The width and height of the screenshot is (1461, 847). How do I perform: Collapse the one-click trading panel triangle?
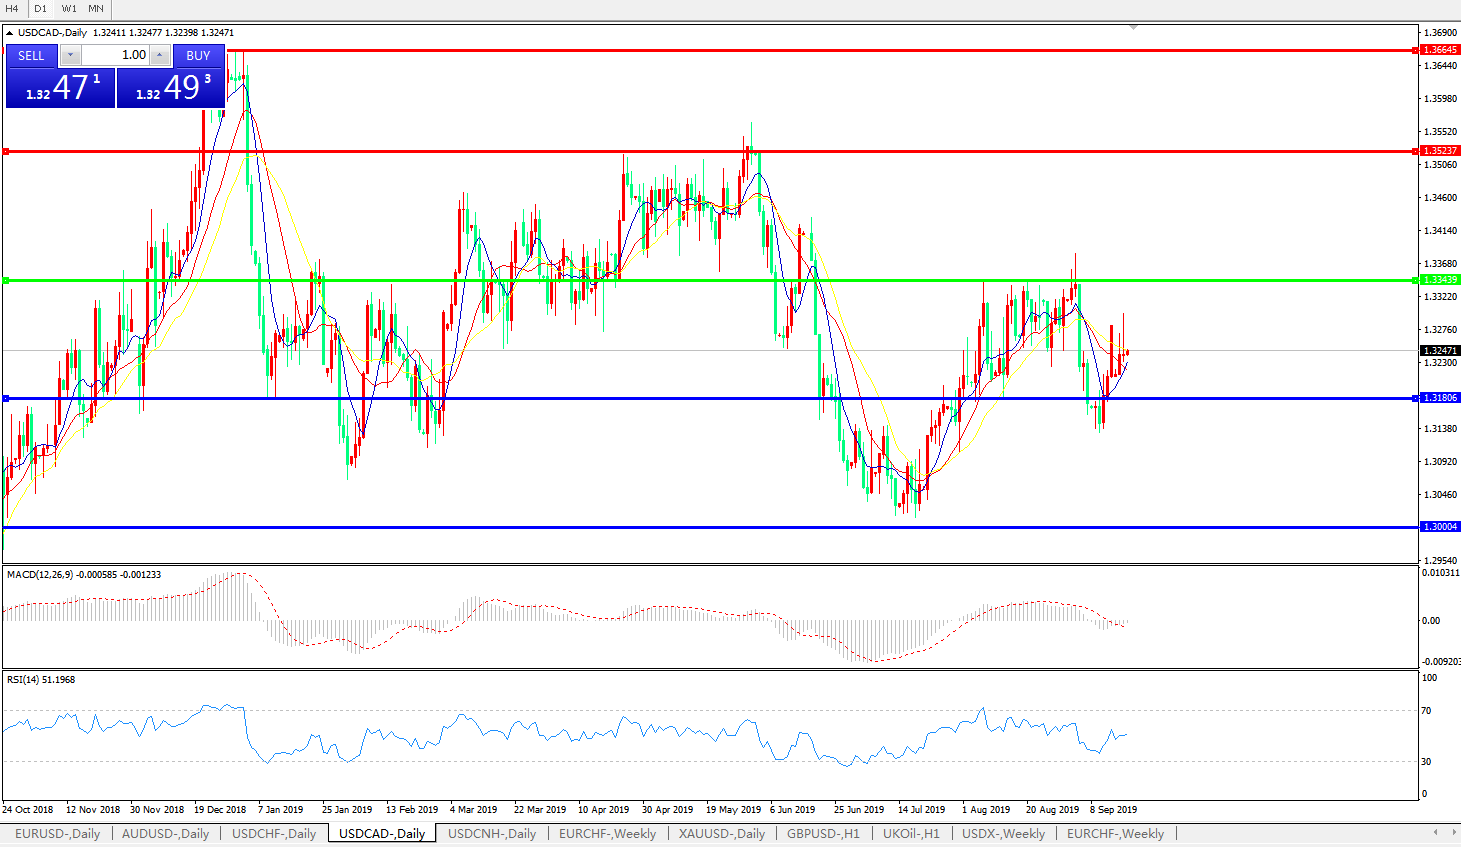(10, 33)
